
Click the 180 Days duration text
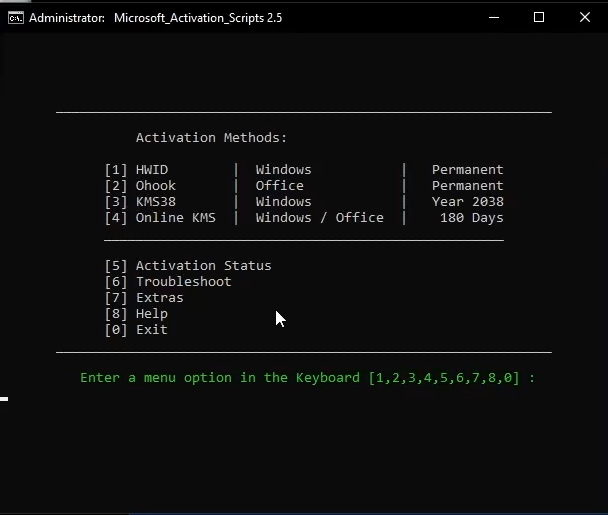pyautogui.click(x=471, y=218)
